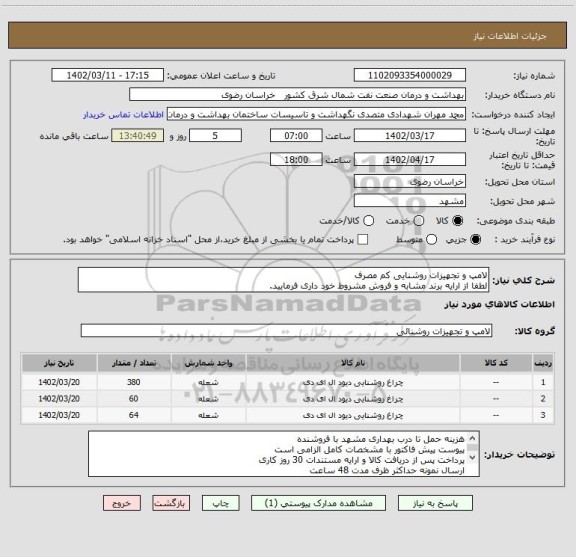Select the متوسط purchase type radio
576x557 pixels.
(x=431, y=240)
